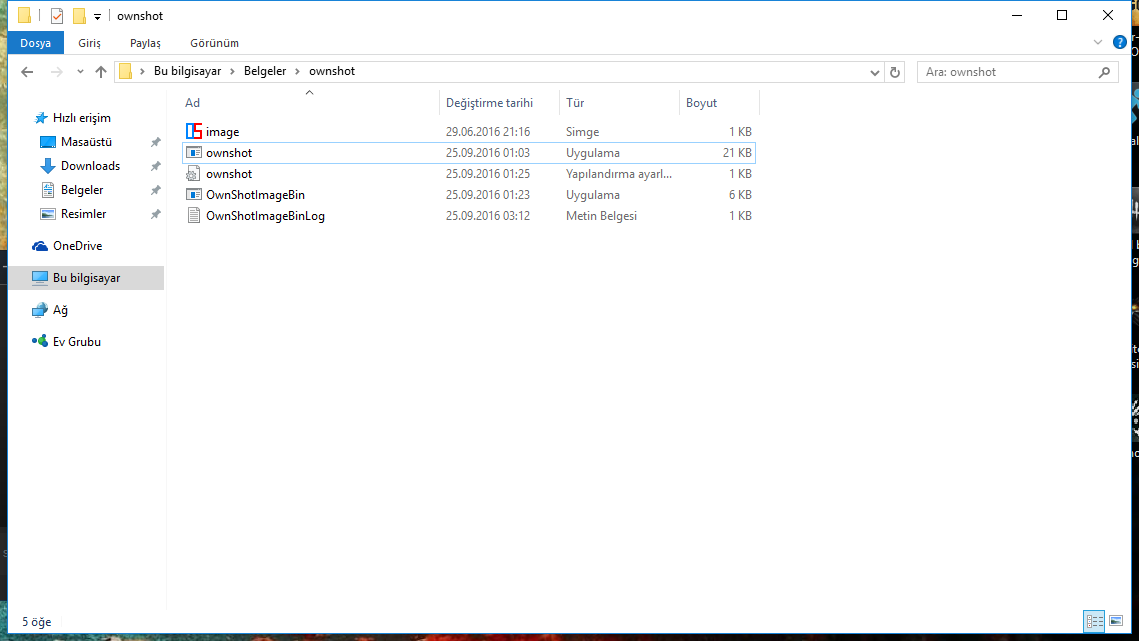Viewport: 1139px width, 641px height.
Task: Open Masaüstü in the navigation pane
Action: [86, 142]
